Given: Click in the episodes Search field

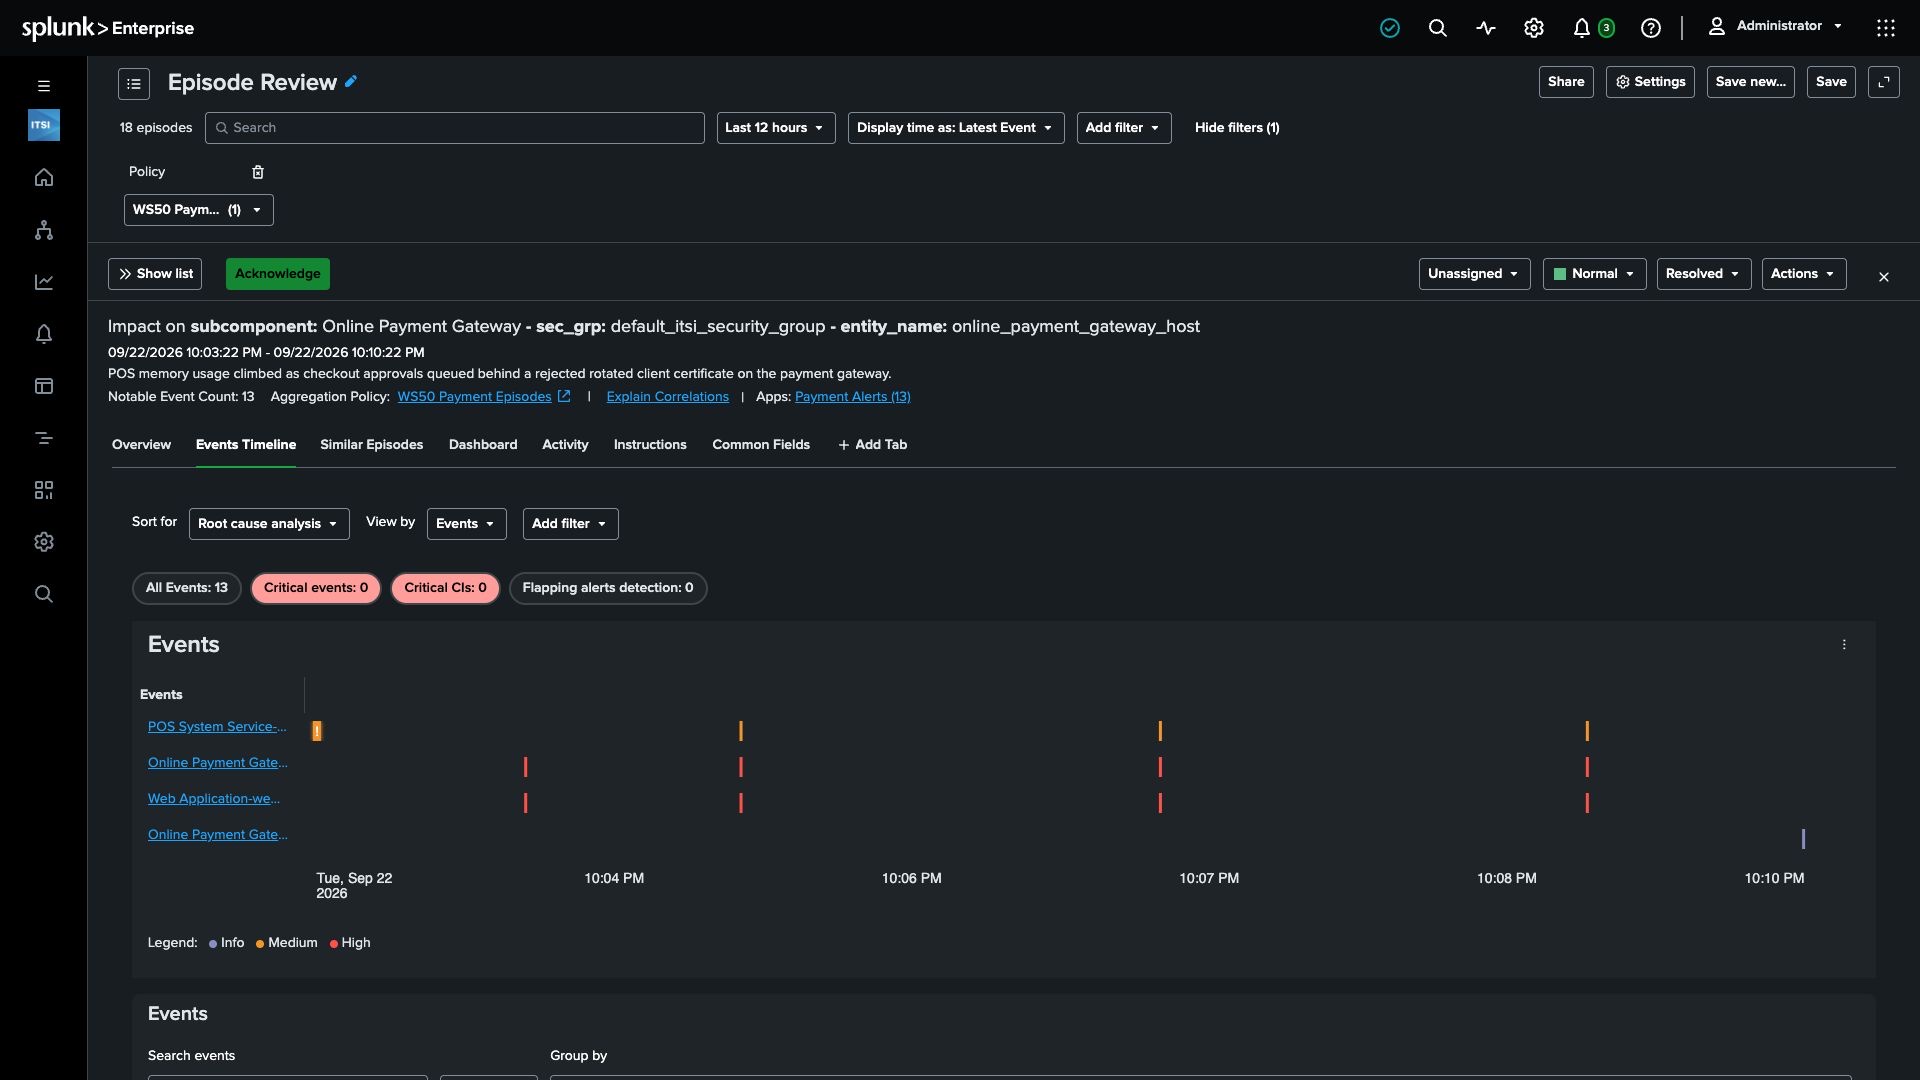Looking at the screenshot, I should (455, 128).
